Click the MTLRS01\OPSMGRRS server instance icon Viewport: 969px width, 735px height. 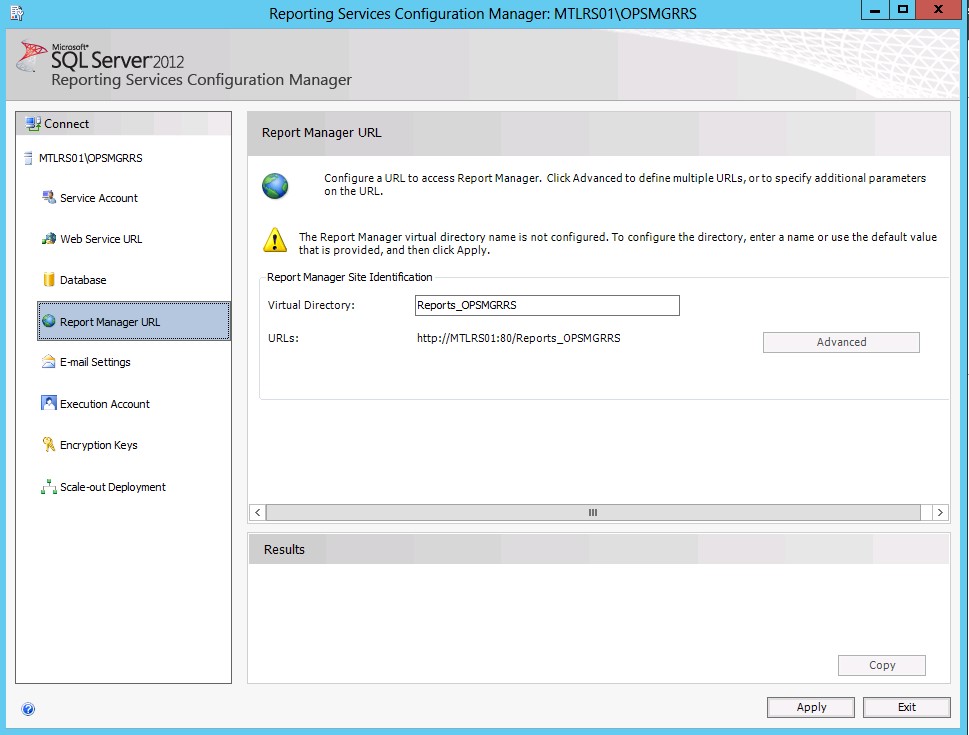tap(28, 158)
